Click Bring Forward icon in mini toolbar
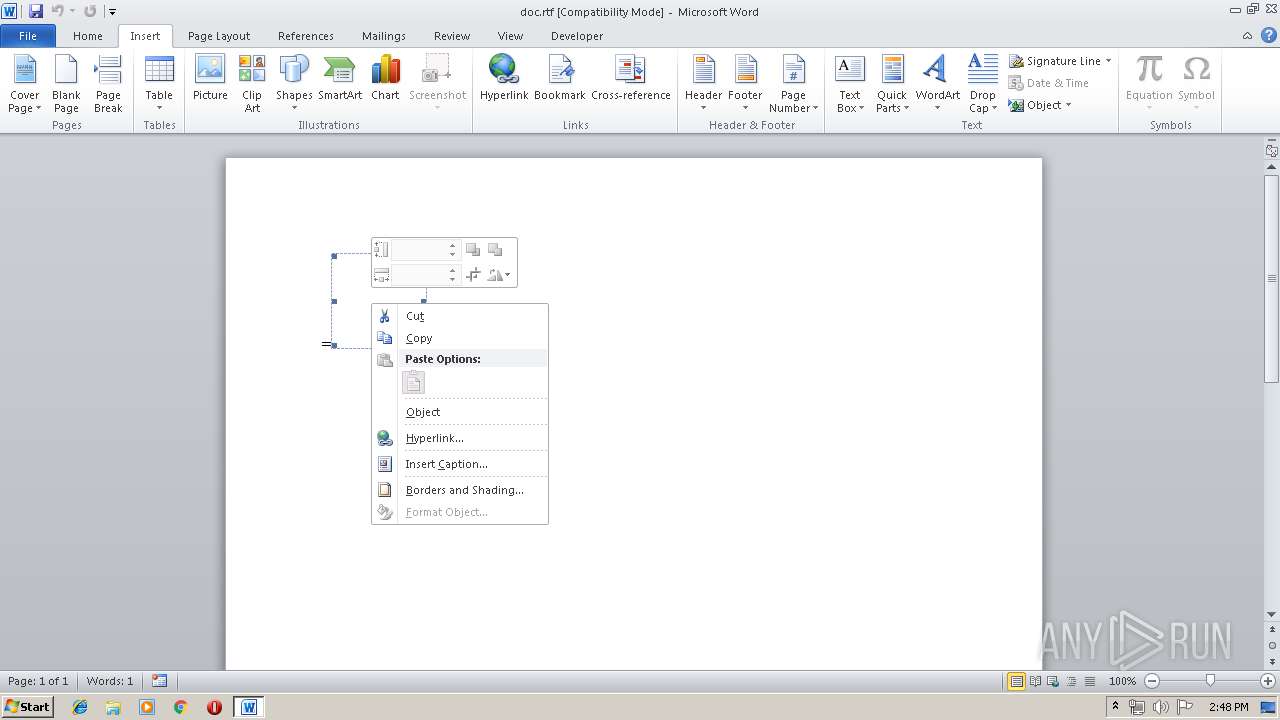 (473, 249)
